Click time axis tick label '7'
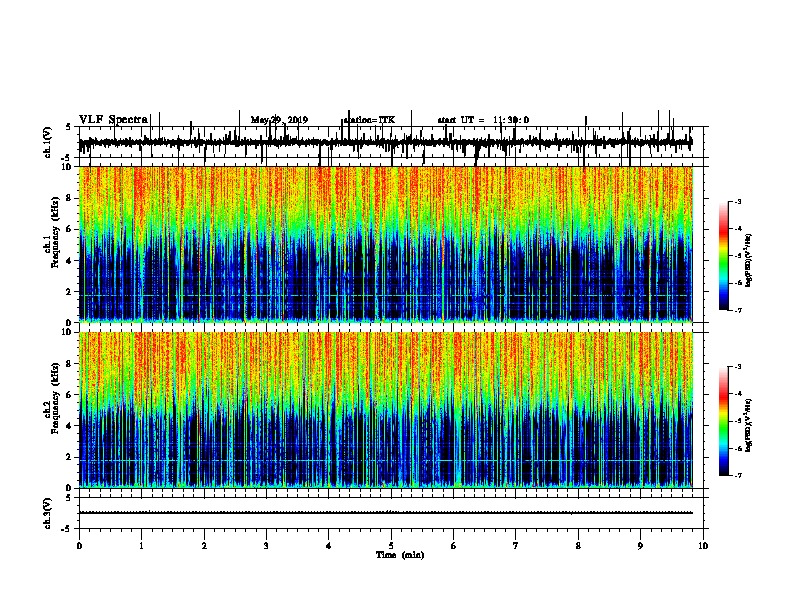 point(516,546)
